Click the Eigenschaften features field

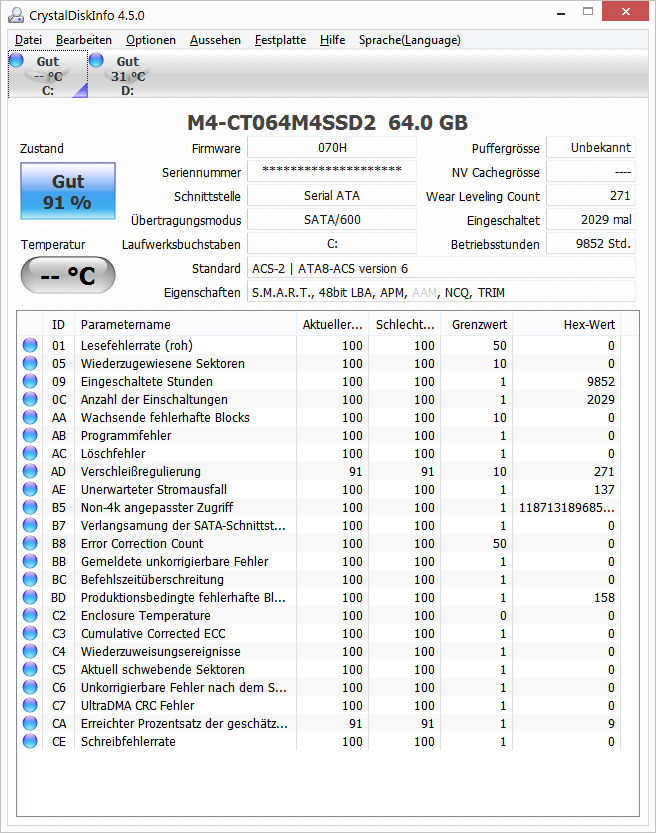coord(441,292)
